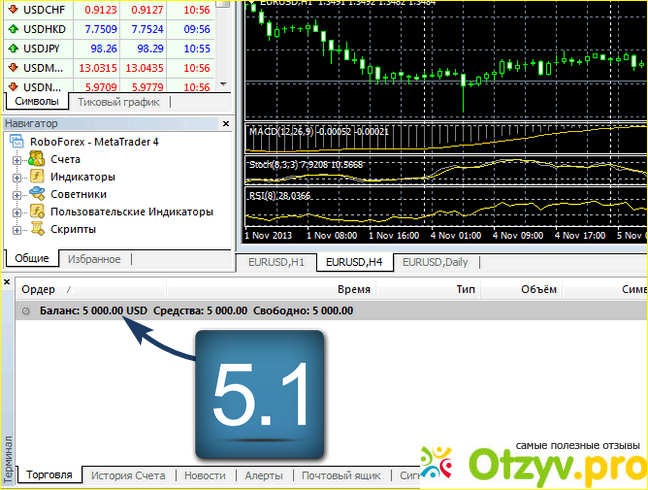Expand the Пользовательские Индикаторы node

(17, 212)
